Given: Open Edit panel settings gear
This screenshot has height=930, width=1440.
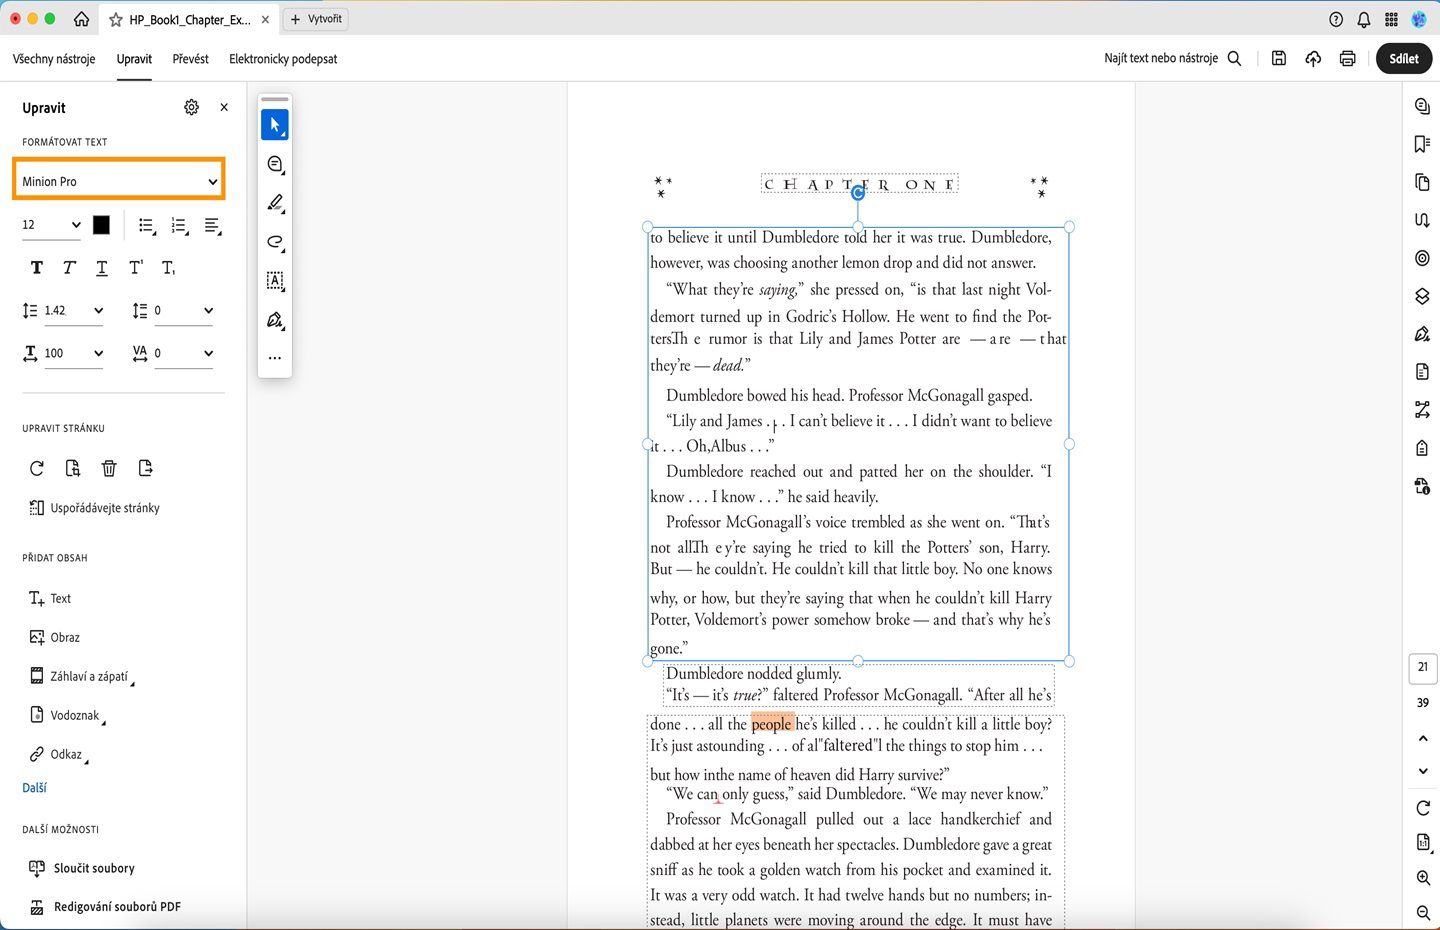Looking at the screenshot, I should click(x=191, y=107).
